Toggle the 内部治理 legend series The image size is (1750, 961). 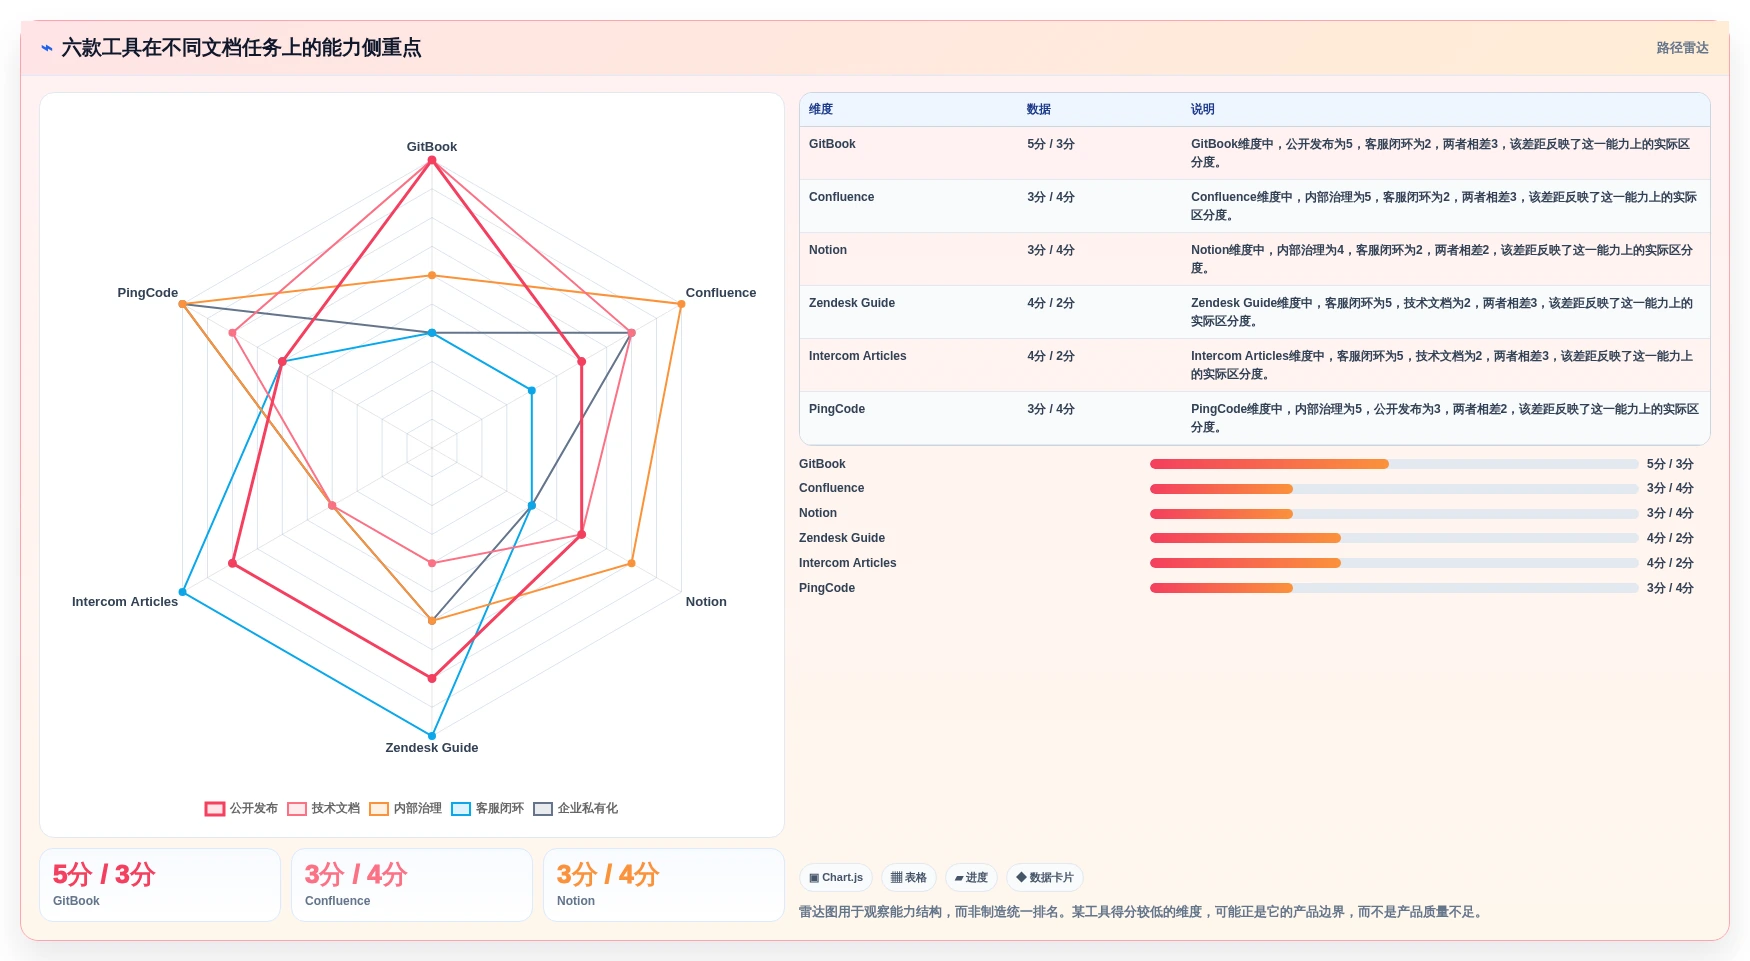[x=405, y=808]
